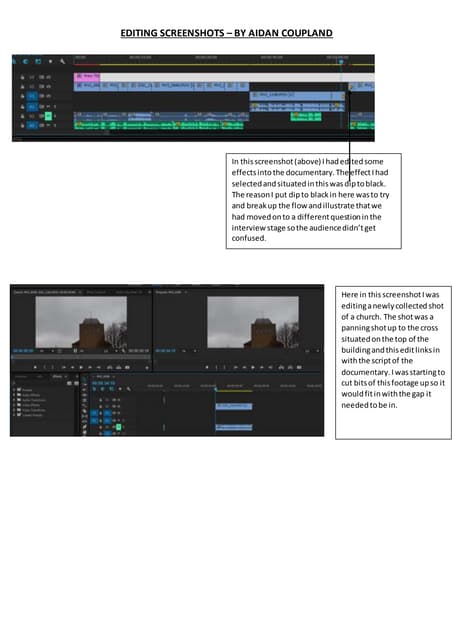The image size is (453, 640).
Task: Select the church video clip in lower timeline
Action: click(234, 406)
